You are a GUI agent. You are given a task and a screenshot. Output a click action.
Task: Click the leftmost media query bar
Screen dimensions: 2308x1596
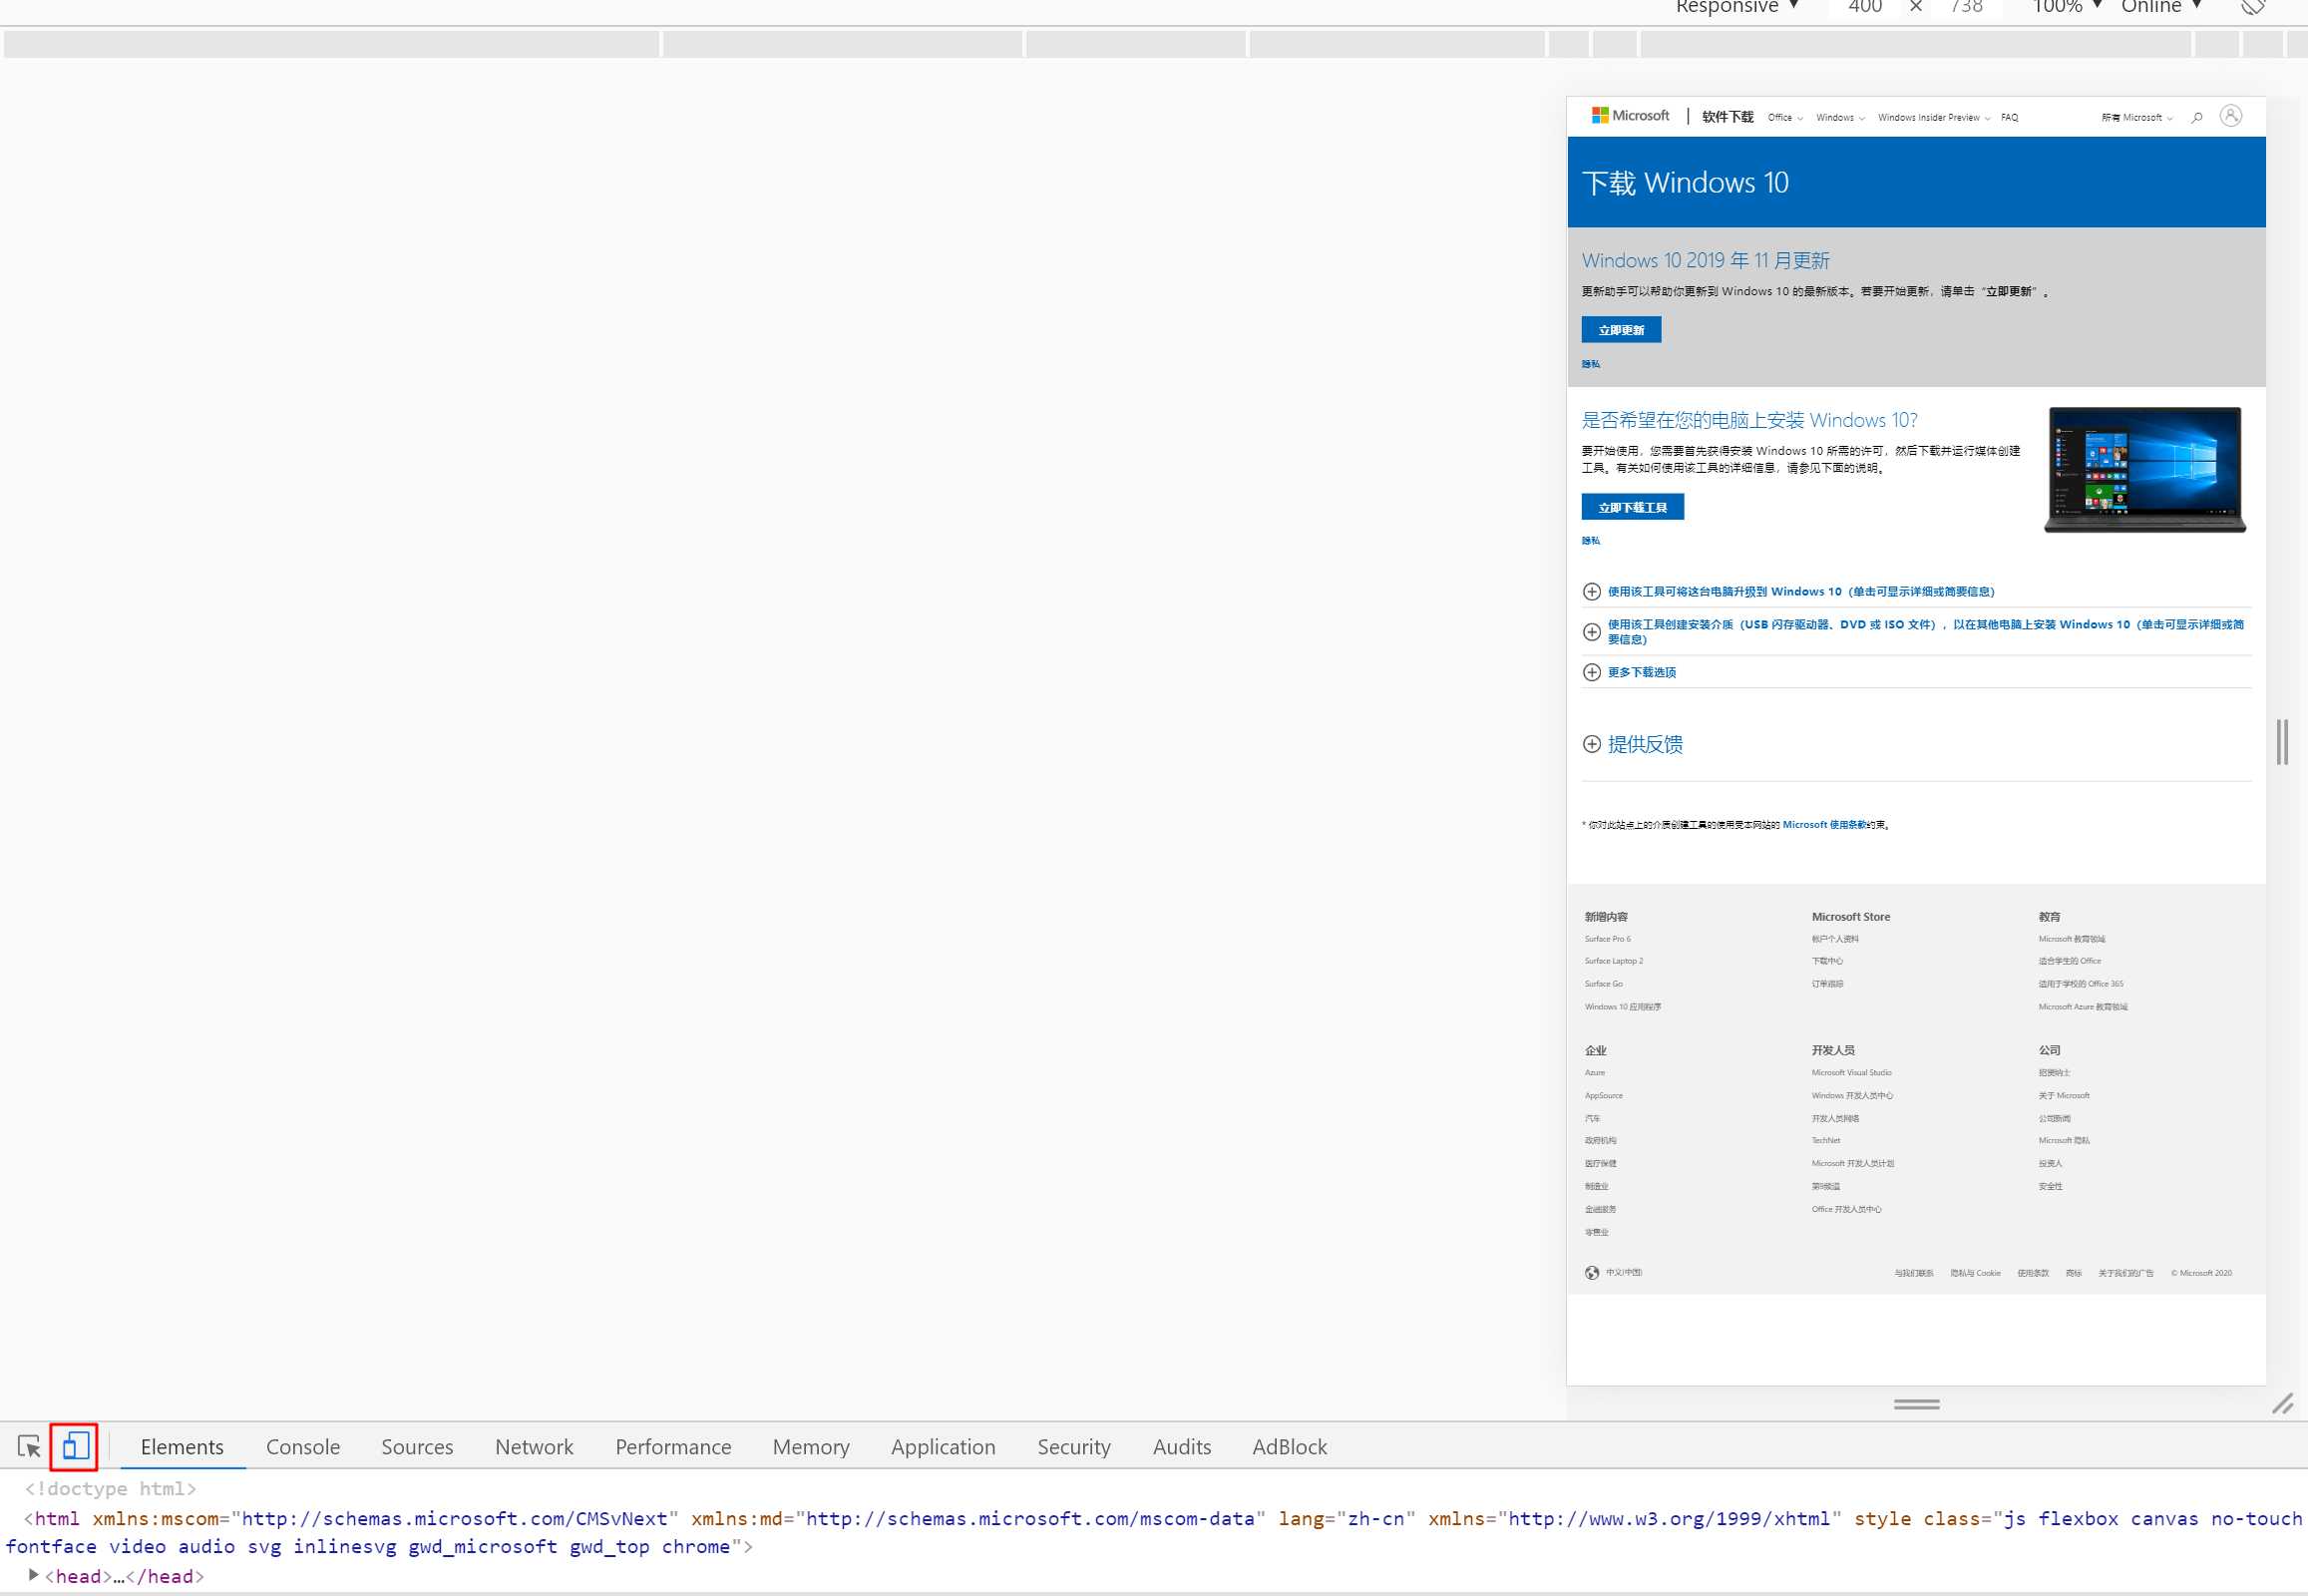(331, 44)
